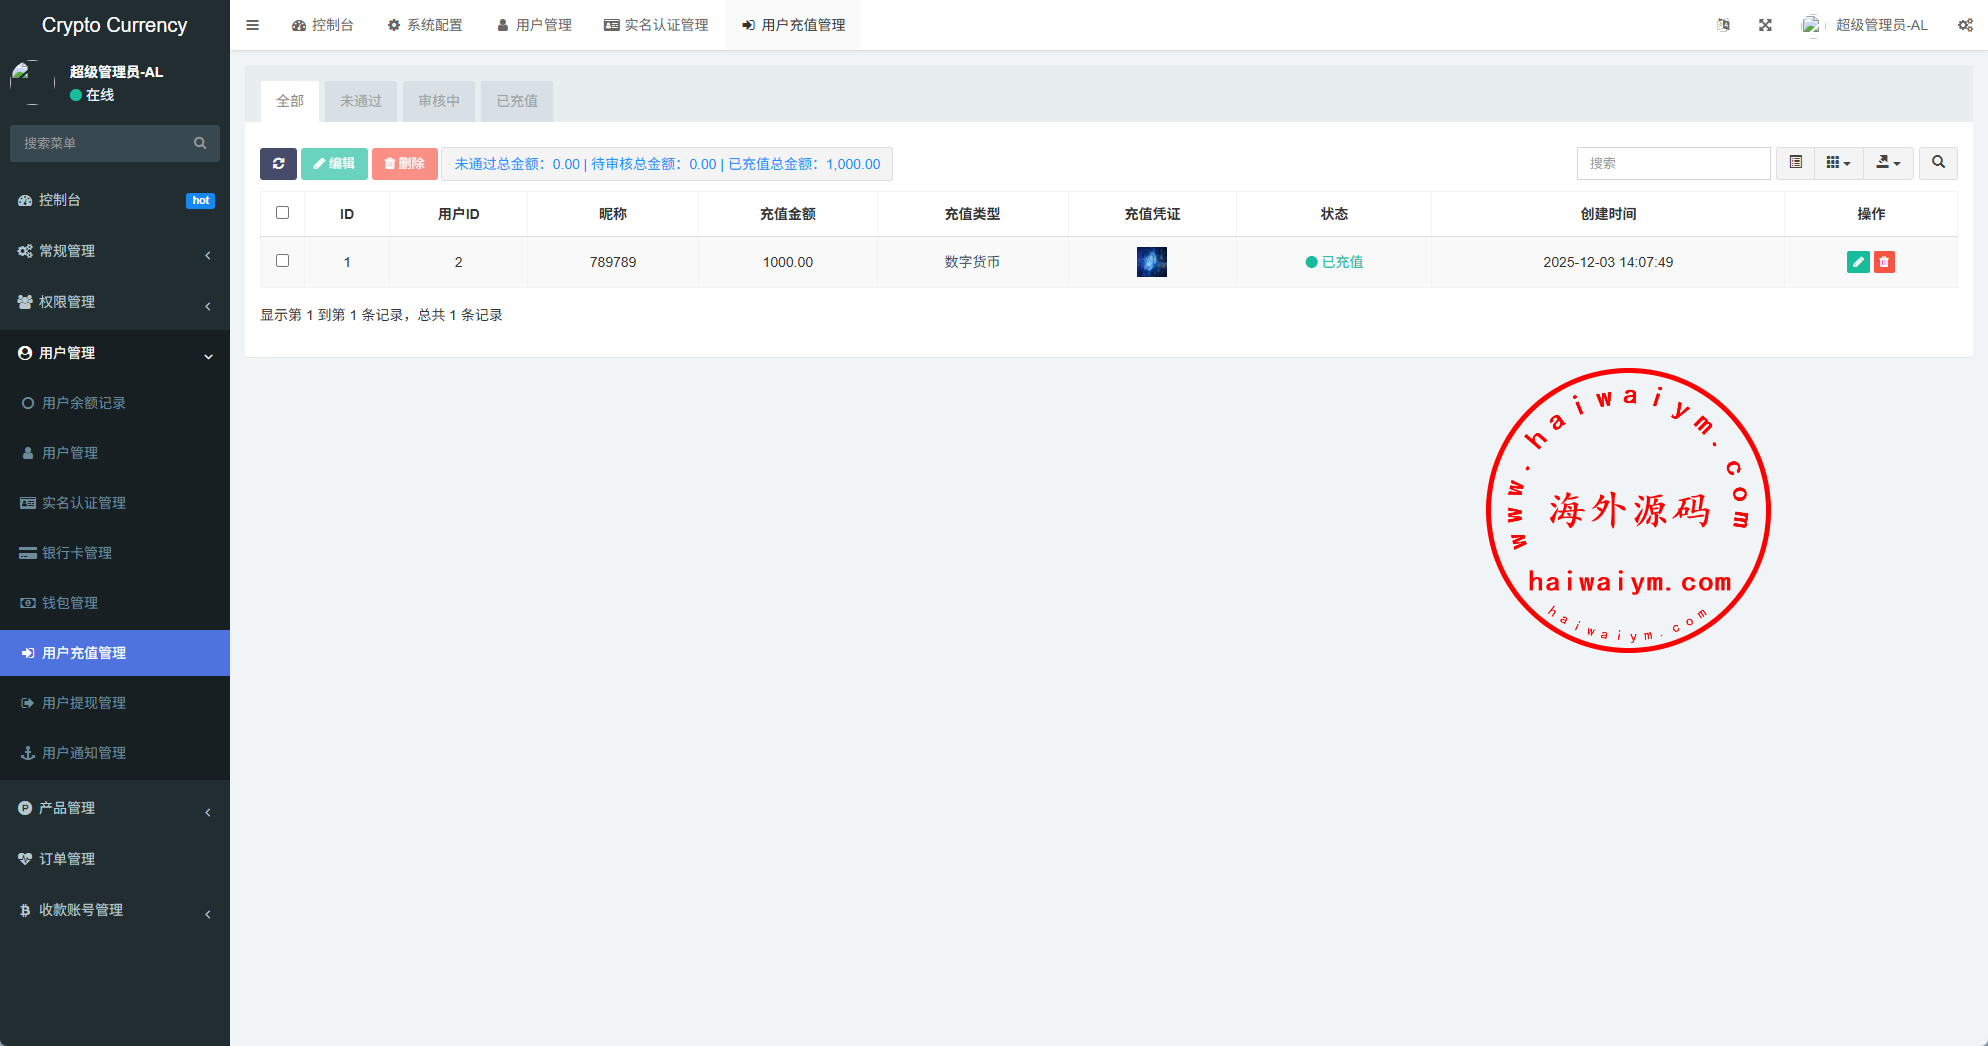Click the fullscreen icon in top bar
The width and height of the screenshot is (1988, 1046).
tap(1765, 25)
